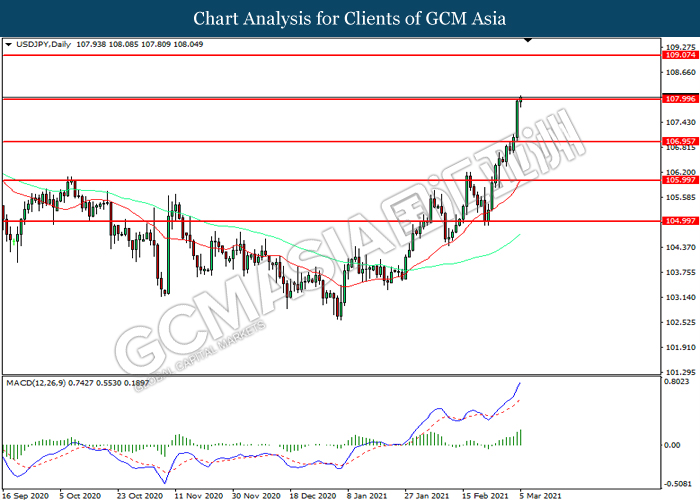Click the 107.430 axis price value
Viewport: 700px width, 500px height.
[x=680, y=122]
